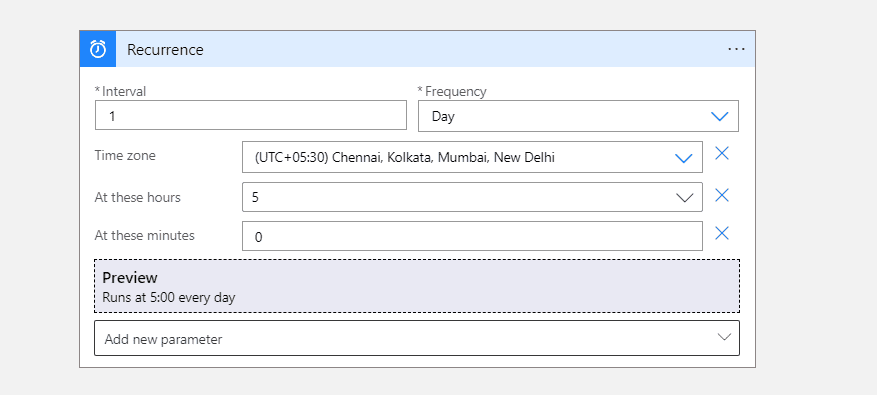Click the Runs at 5:00 every day text

pos(169,297)
